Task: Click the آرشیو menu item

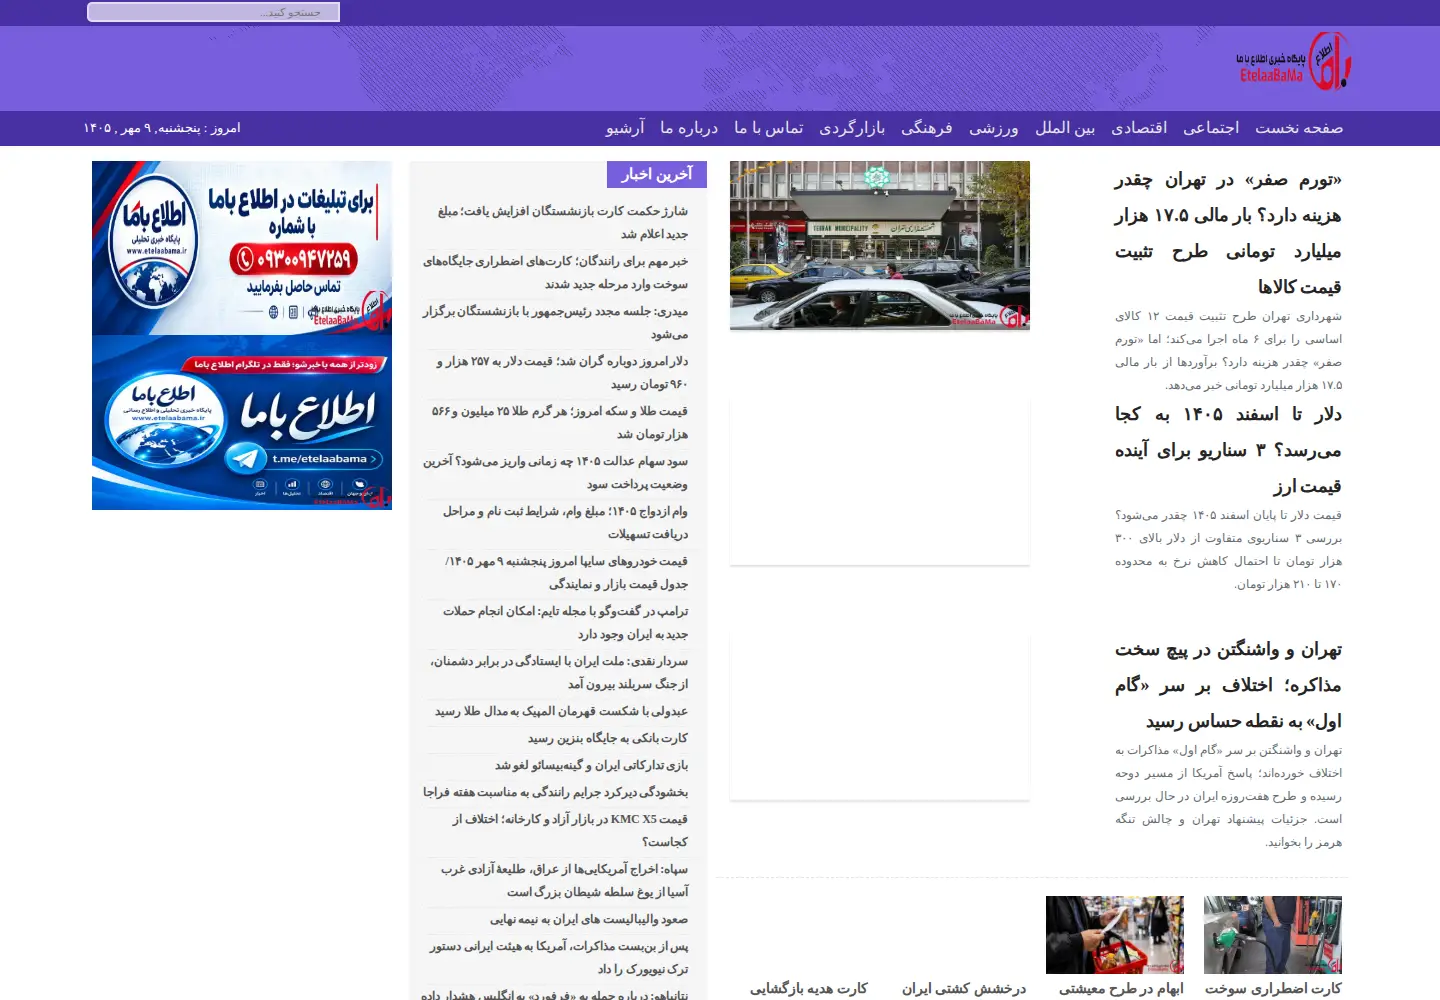Action: (x=625, y=128)
